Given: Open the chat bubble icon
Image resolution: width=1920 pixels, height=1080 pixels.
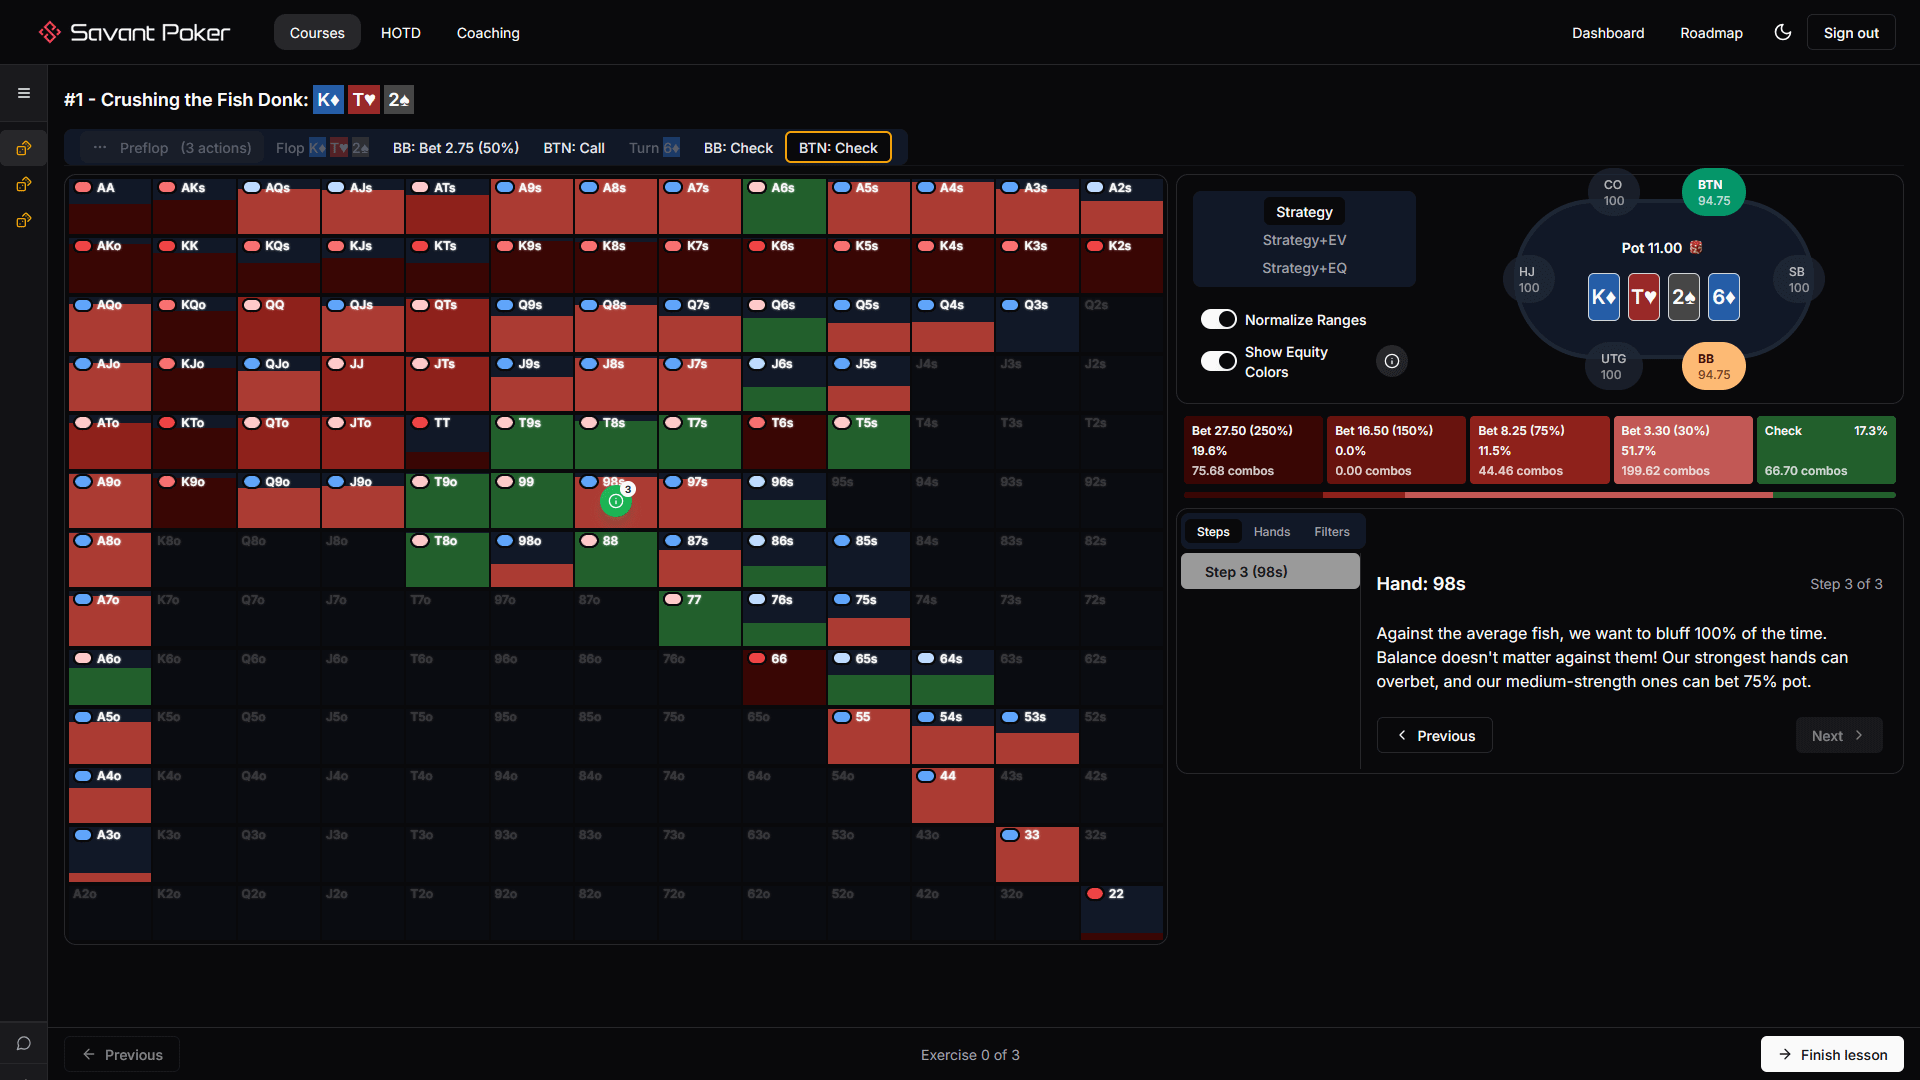Looking at the screenshot, I should tap(24, 1043).
